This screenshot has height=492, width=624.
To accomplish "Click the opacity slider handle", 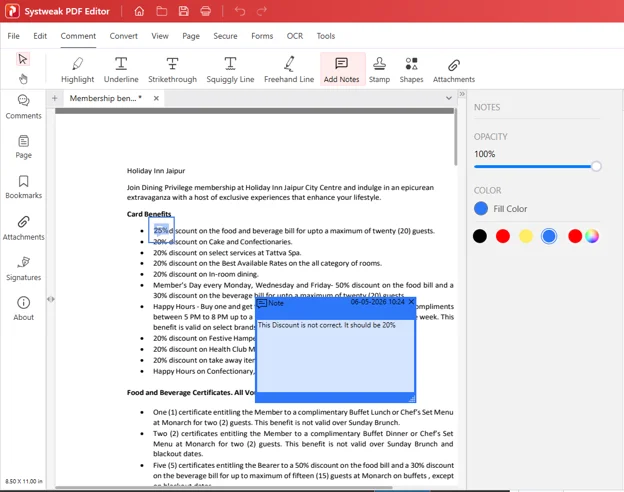I will pos(596,166).
